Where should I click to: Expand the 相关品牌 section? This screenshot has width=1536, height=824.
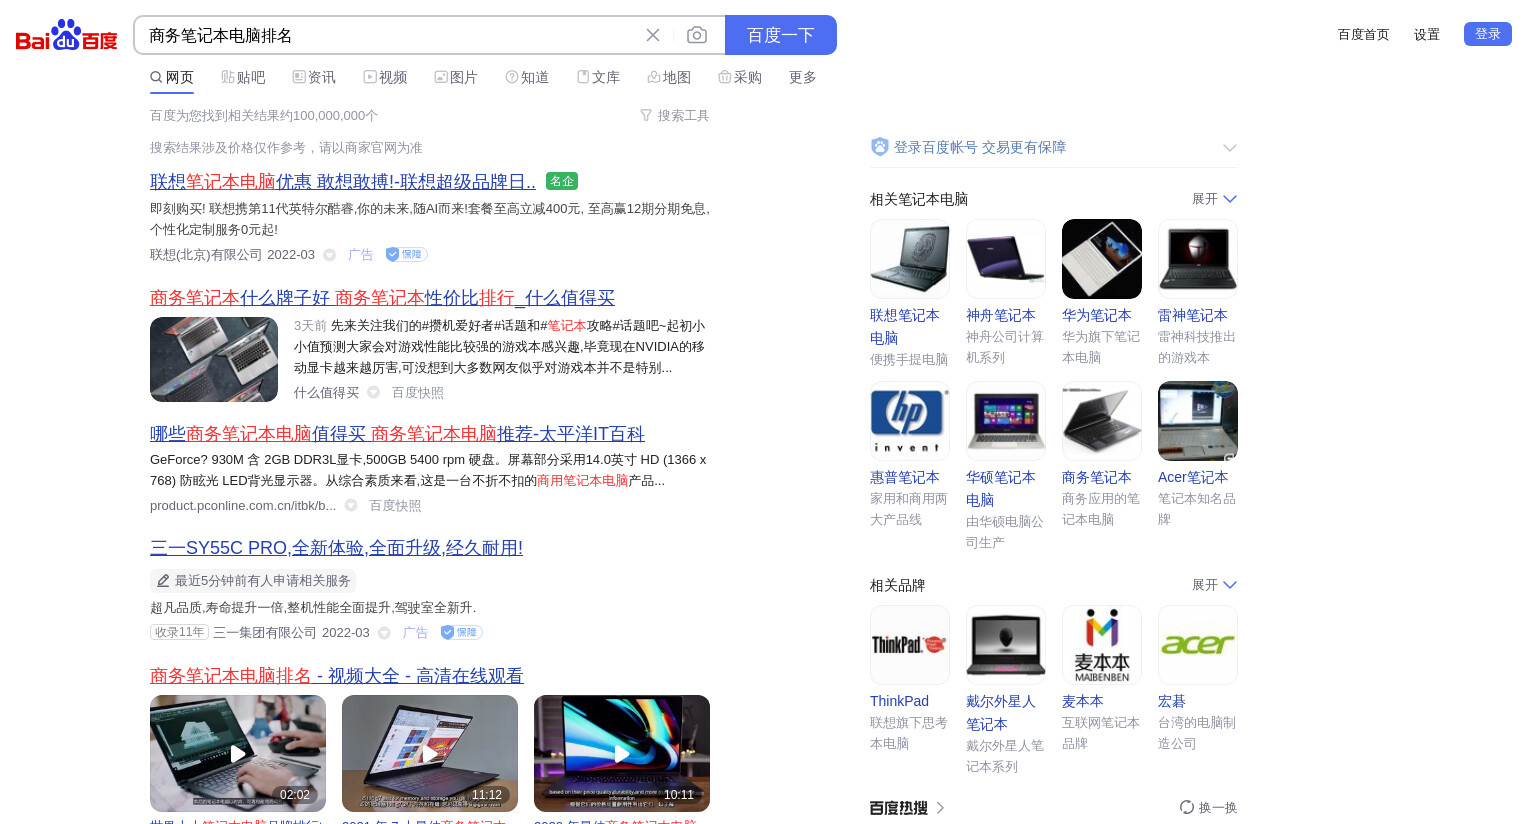(x=1214, y=585)
